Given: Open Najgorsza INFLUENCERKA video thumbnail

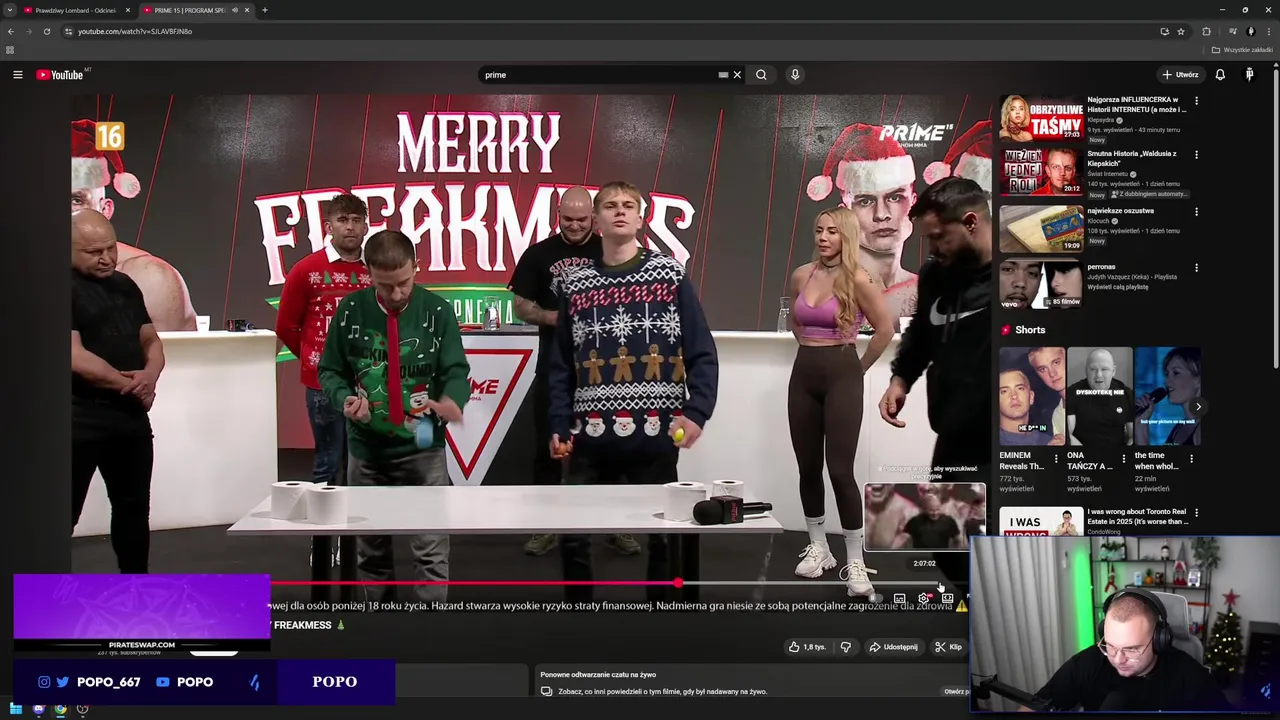Looking at the screenshot, I should 1041,118.
